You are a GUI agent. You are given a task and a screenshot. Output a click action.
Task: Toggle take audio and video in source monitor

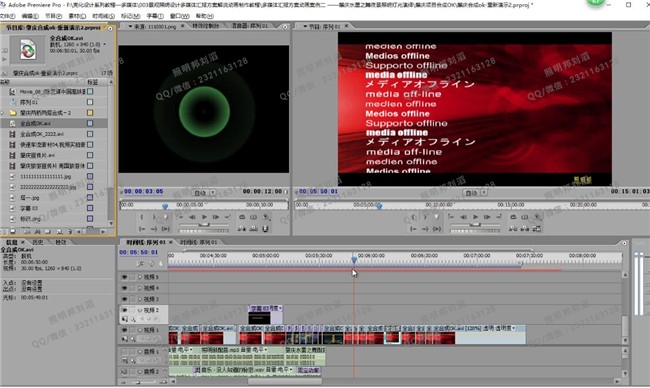pyautogui.click(x=265, y=228)
